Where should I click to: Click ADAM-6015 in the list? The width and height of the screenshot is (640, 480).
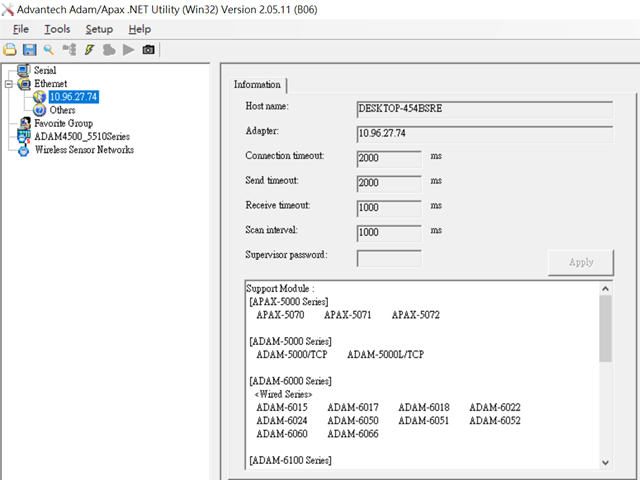click(x=282, y=407)
